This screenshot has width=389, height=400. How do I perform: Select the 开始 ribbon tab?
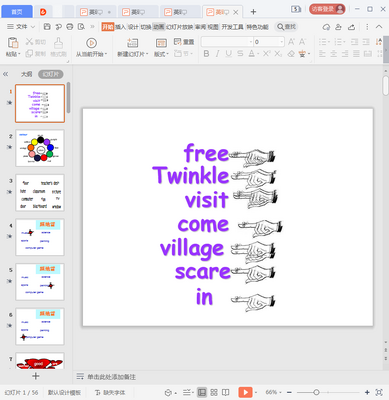point(108,27)
